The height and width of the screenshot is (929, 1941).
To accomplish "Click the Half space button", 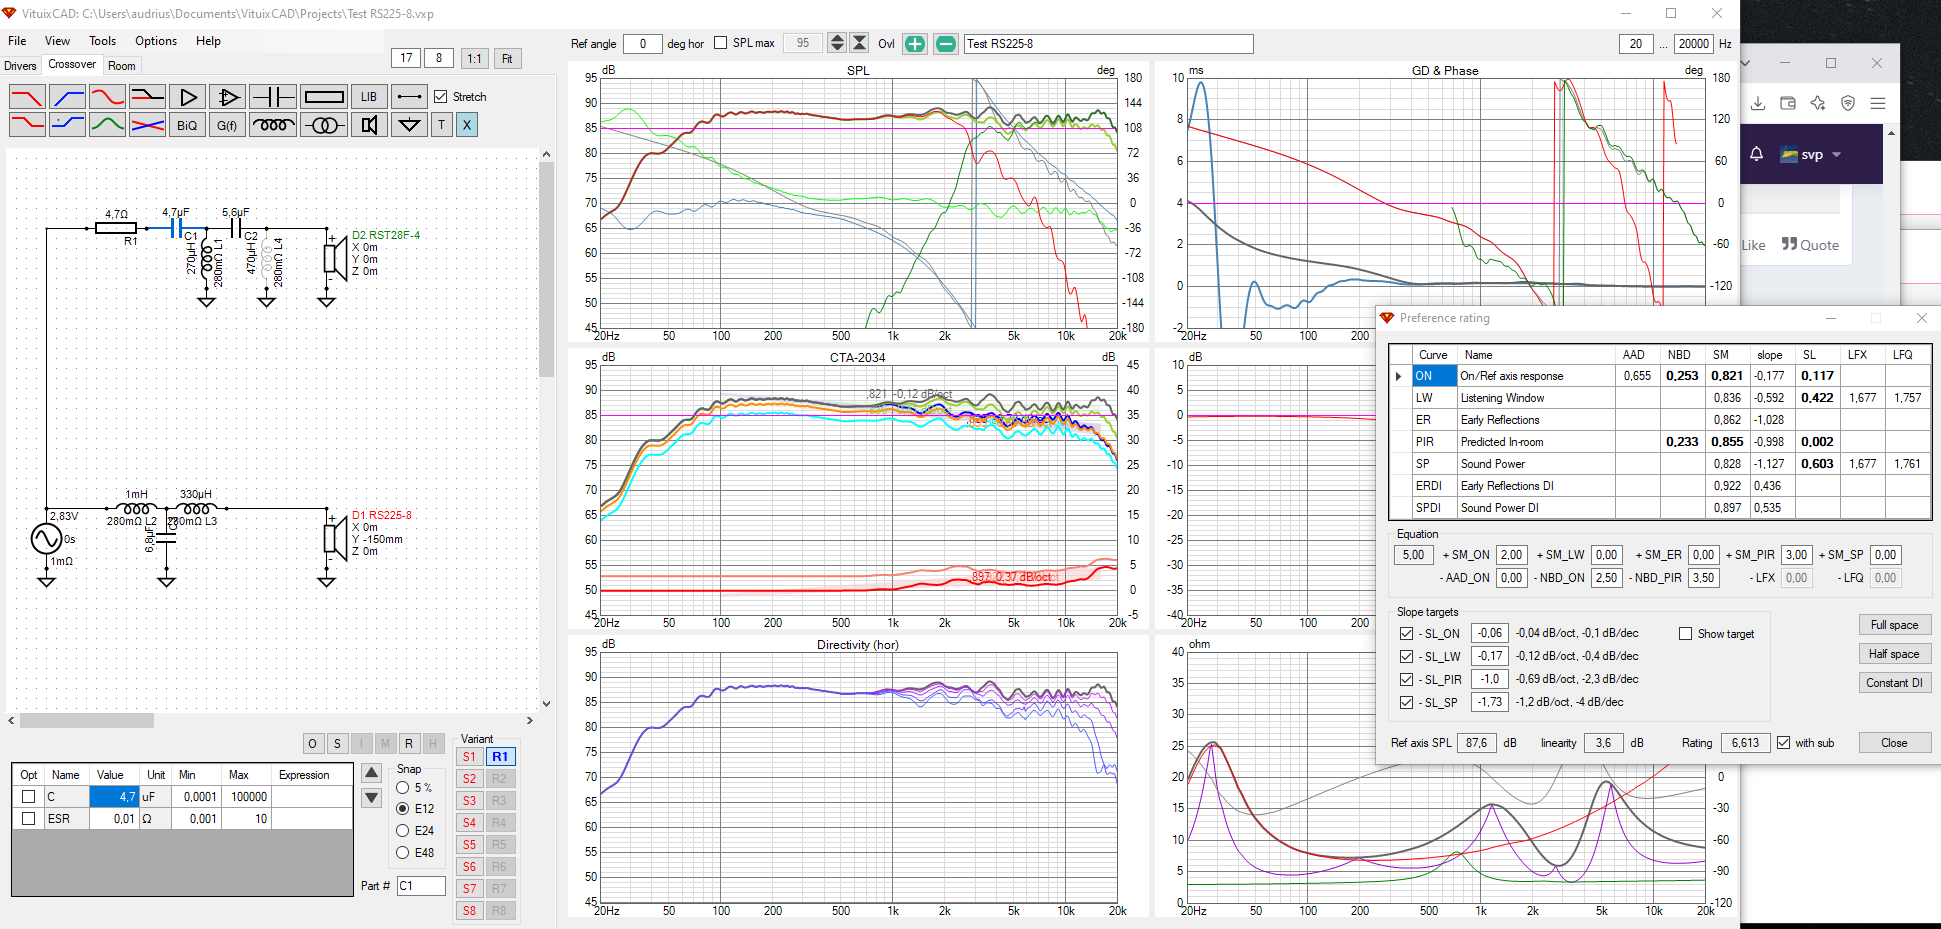I will click(x=1894, y=654).
